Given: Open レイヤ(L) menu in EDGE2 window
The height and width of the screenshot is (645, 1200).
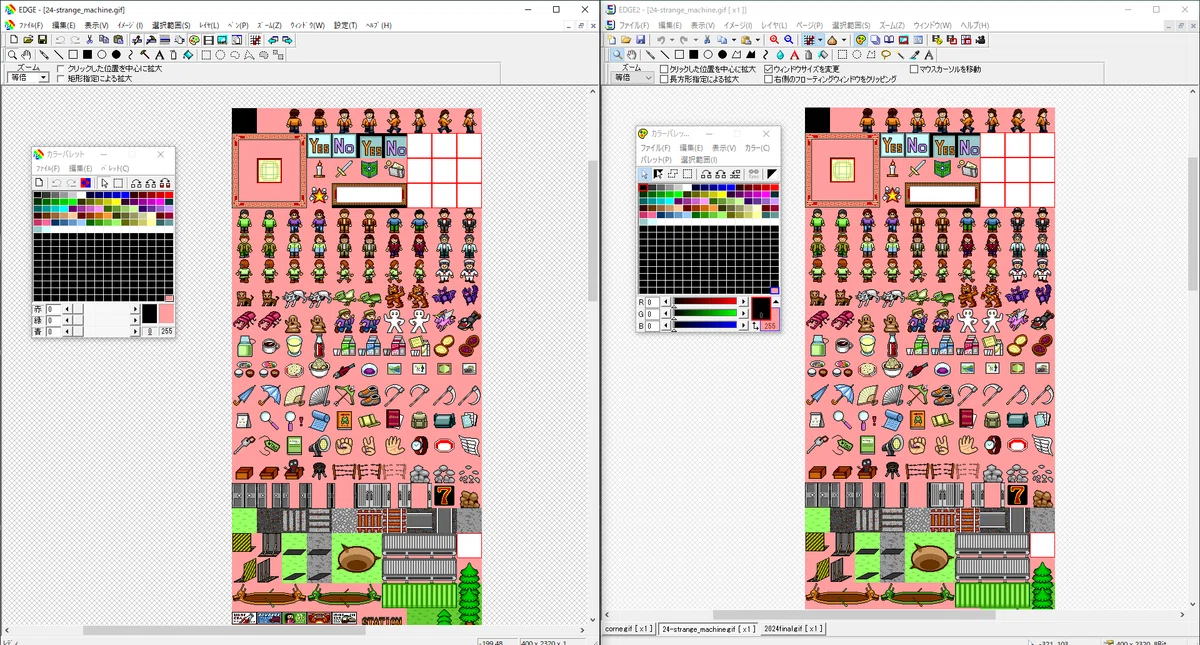Looking at the screenshot, I should pyautogui.click(x=774, y=25).
